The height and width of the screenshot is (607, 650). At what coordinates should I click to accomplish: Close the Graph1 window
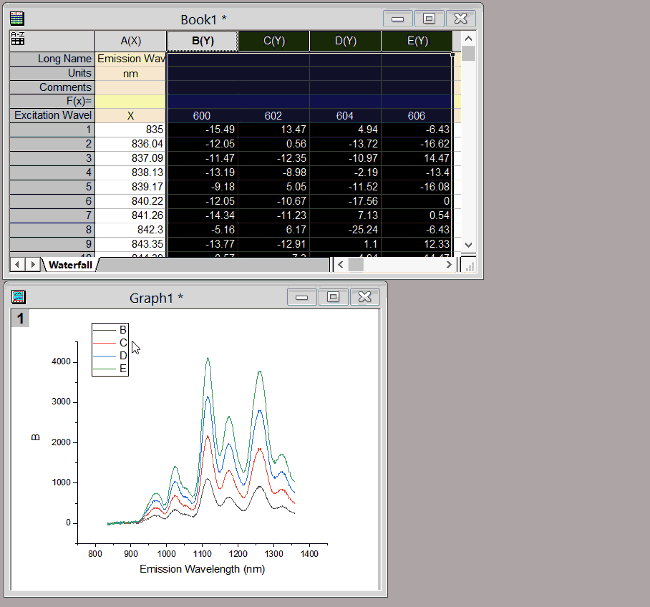[365, 297]
